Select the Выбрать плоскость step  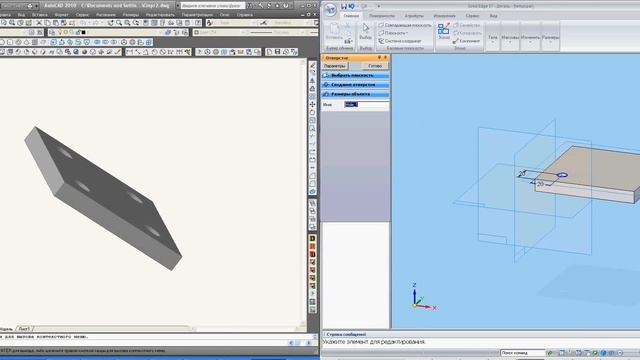[x=356, y=76]
